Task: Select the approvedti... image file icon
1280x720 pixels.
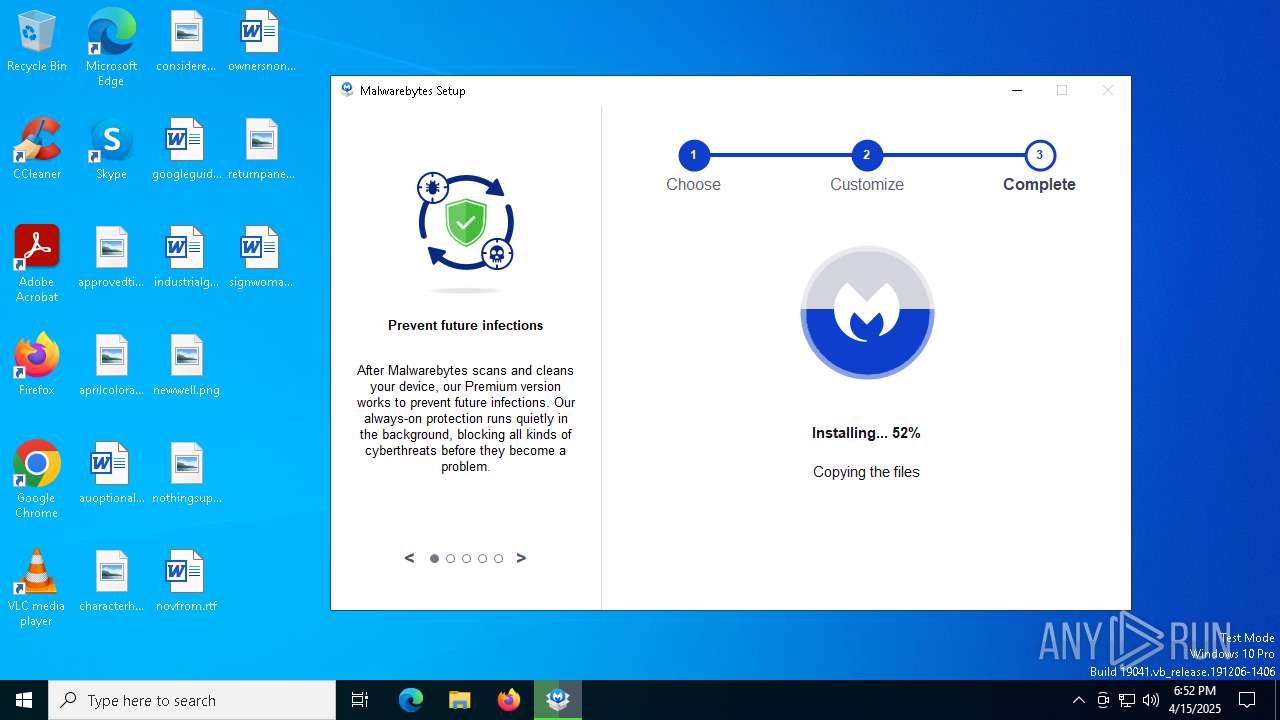Action: point(111,256)
